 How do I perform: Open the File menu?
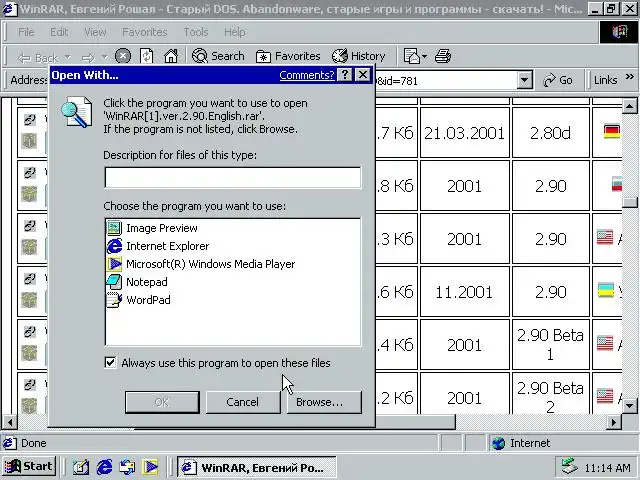[x=26, y=32]
